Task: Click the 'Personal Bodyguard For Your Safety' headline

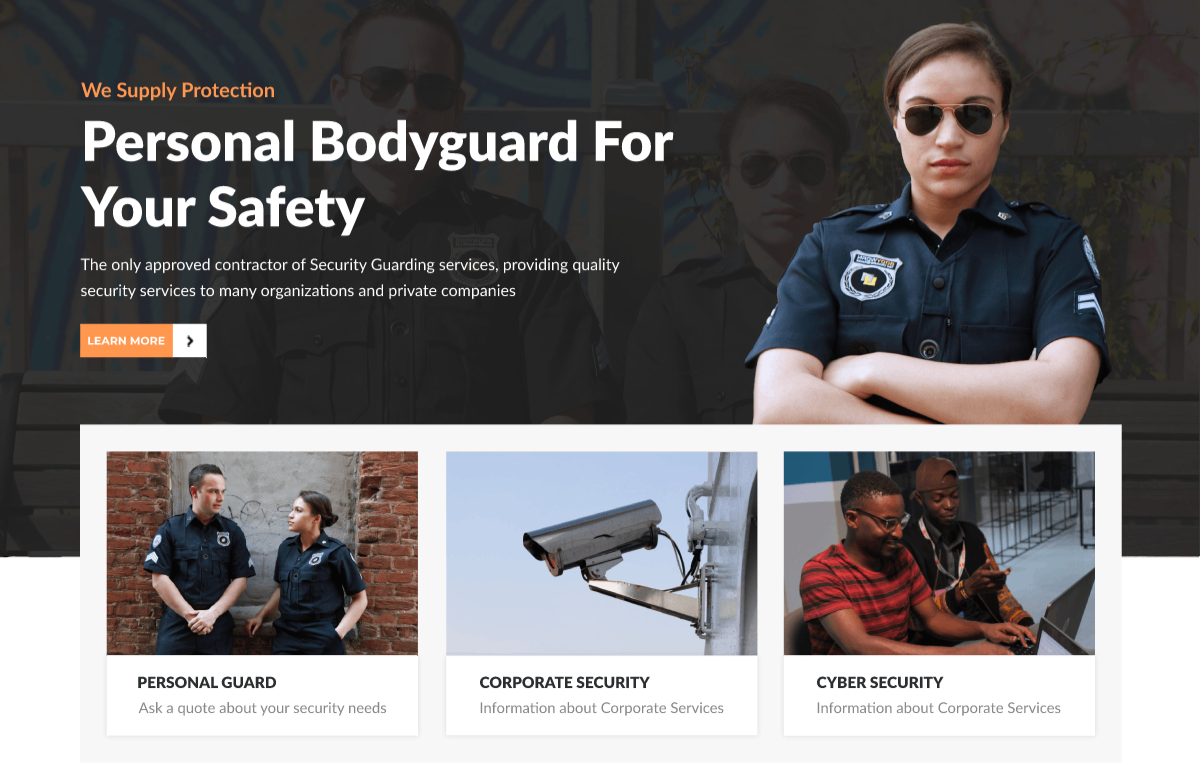Action: pos(377,174)
